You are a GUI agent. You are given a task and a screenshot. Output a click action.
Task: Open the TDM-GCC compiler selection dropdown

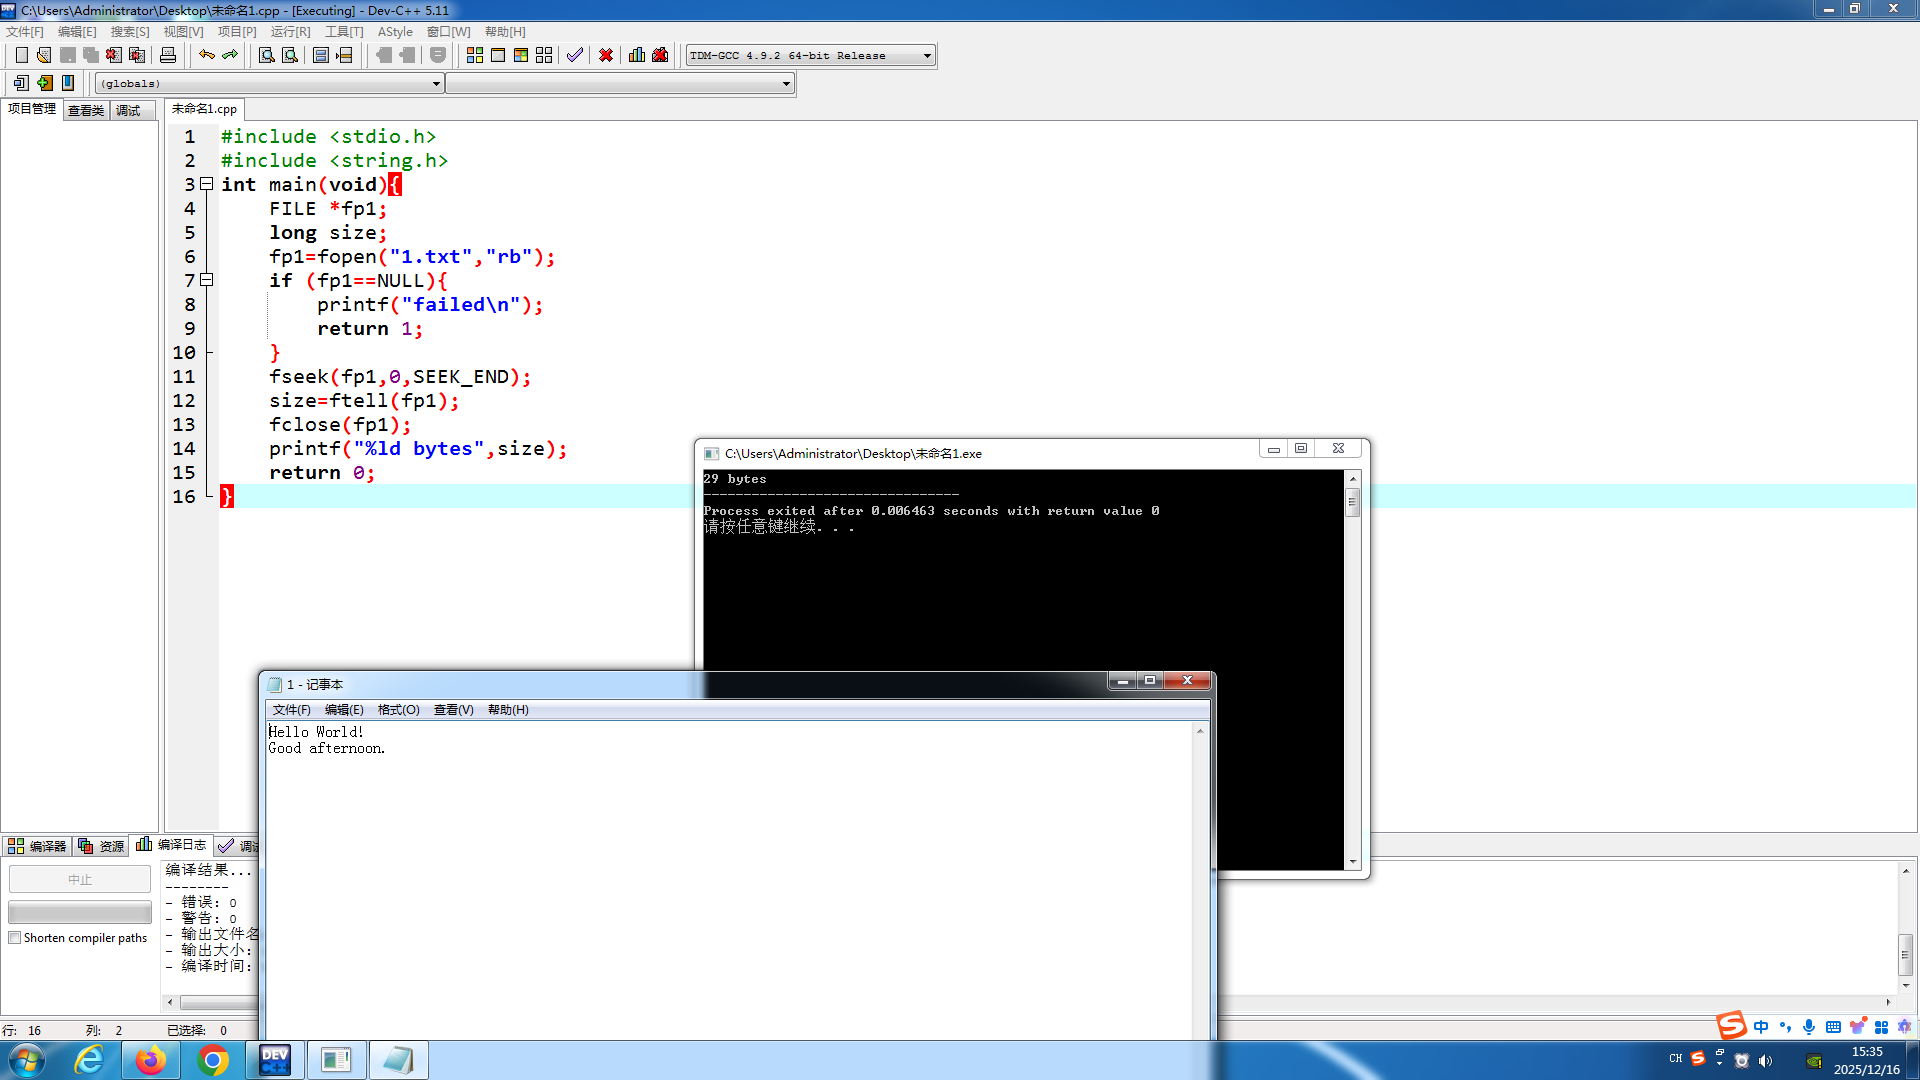click(927, 56)
